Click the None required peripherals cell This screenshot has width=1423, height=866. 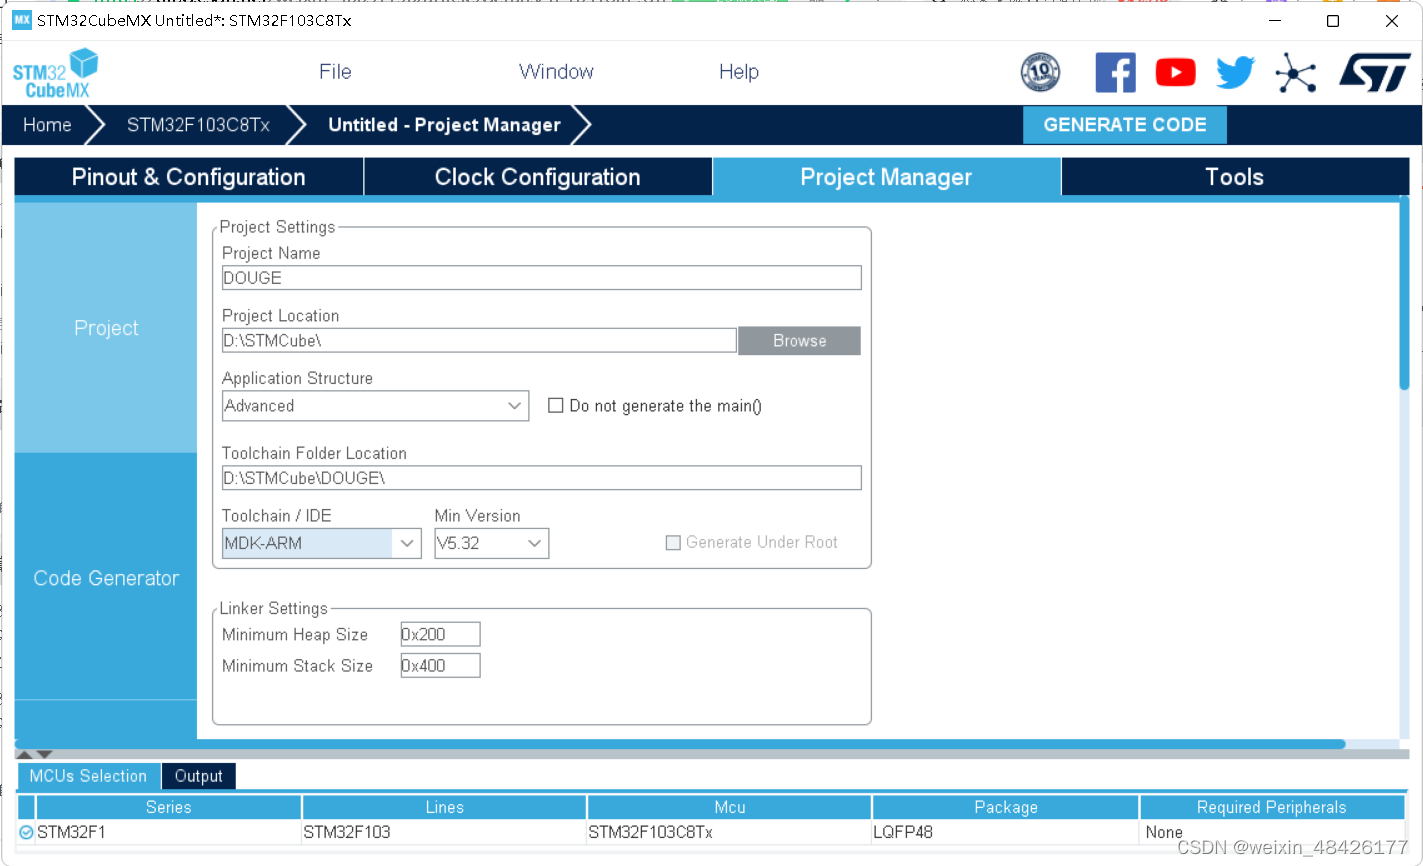point(1272,832)
